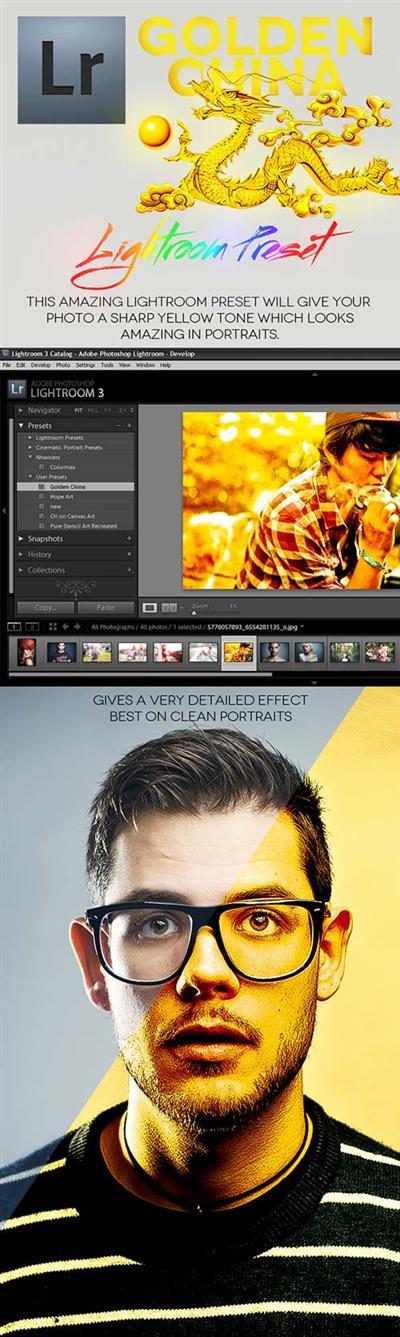This screenshot has width=400, height=1337.
Task: Click the main golden preview photo
Action: (291, 500)
